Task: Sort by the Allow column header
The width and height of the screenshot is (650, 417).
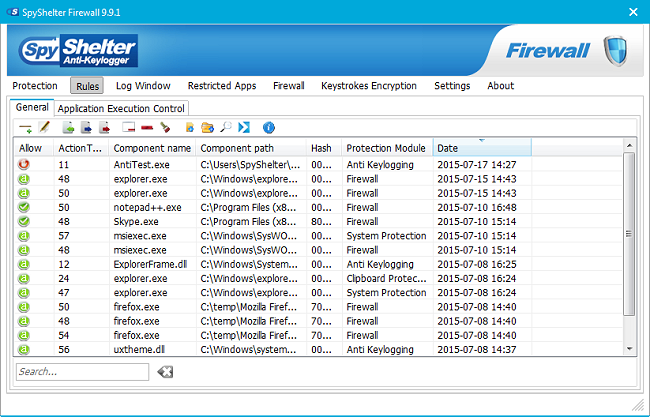Action: (33, 148)
